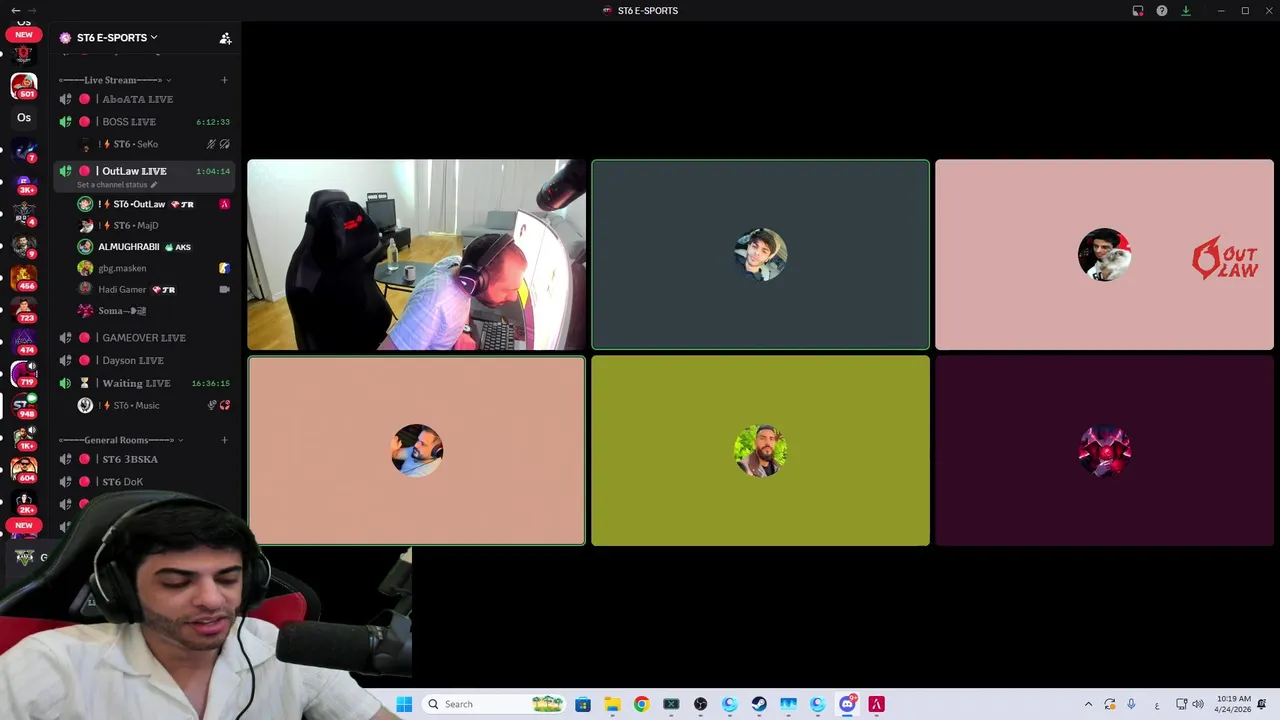The image size is (1280, 720).
Task: Join the Dayson LIVE voice channel
Action: [144, 360]
